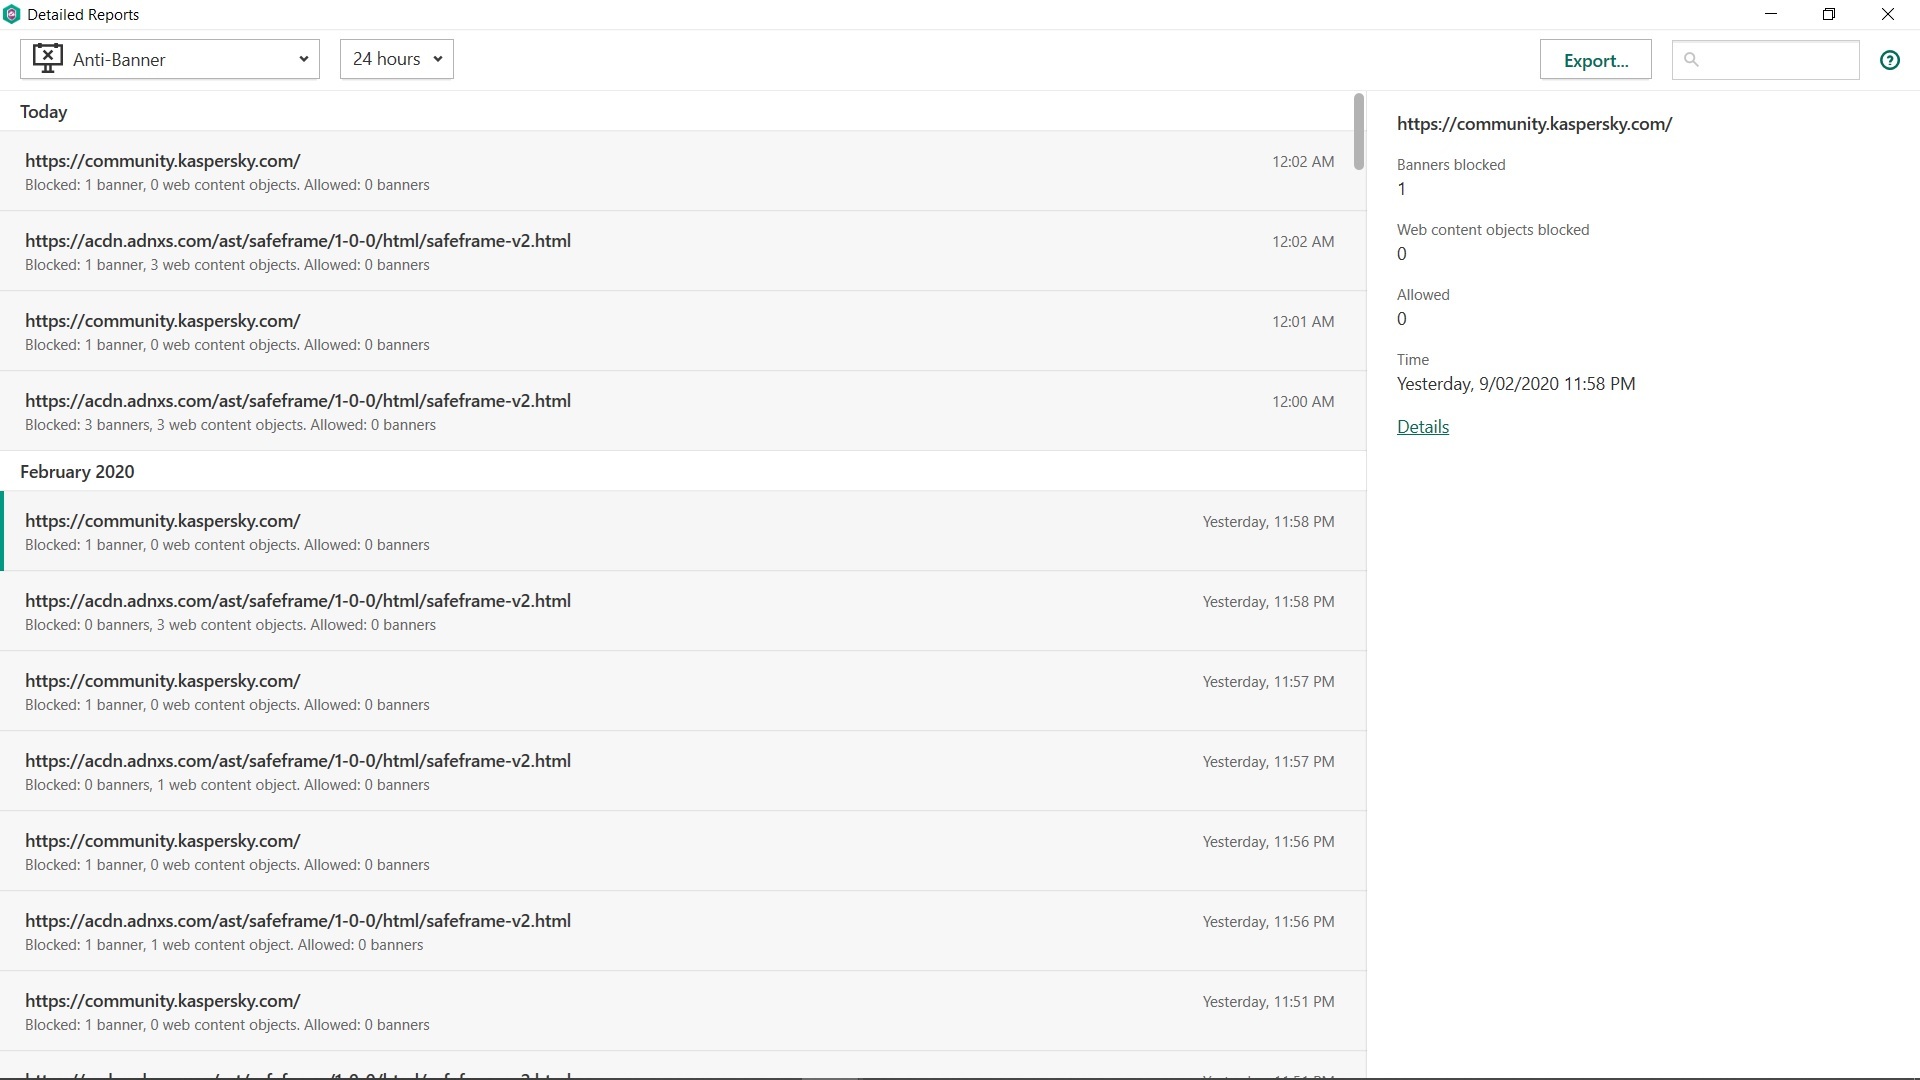The height and width of the screenshot is (1080, 1920).
Task: Select Yesterday 11:51 PM community.kaspersky.com entry
Action: 680,1011
